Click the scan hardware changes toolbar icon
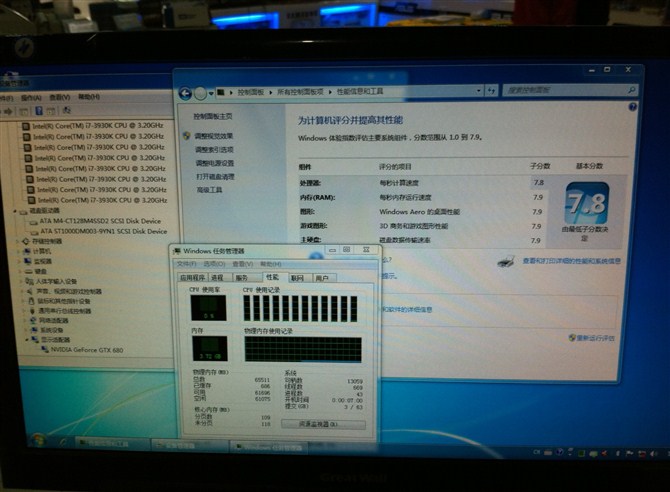The width and height of the screenshot is (670, 492). pos(67,111)
